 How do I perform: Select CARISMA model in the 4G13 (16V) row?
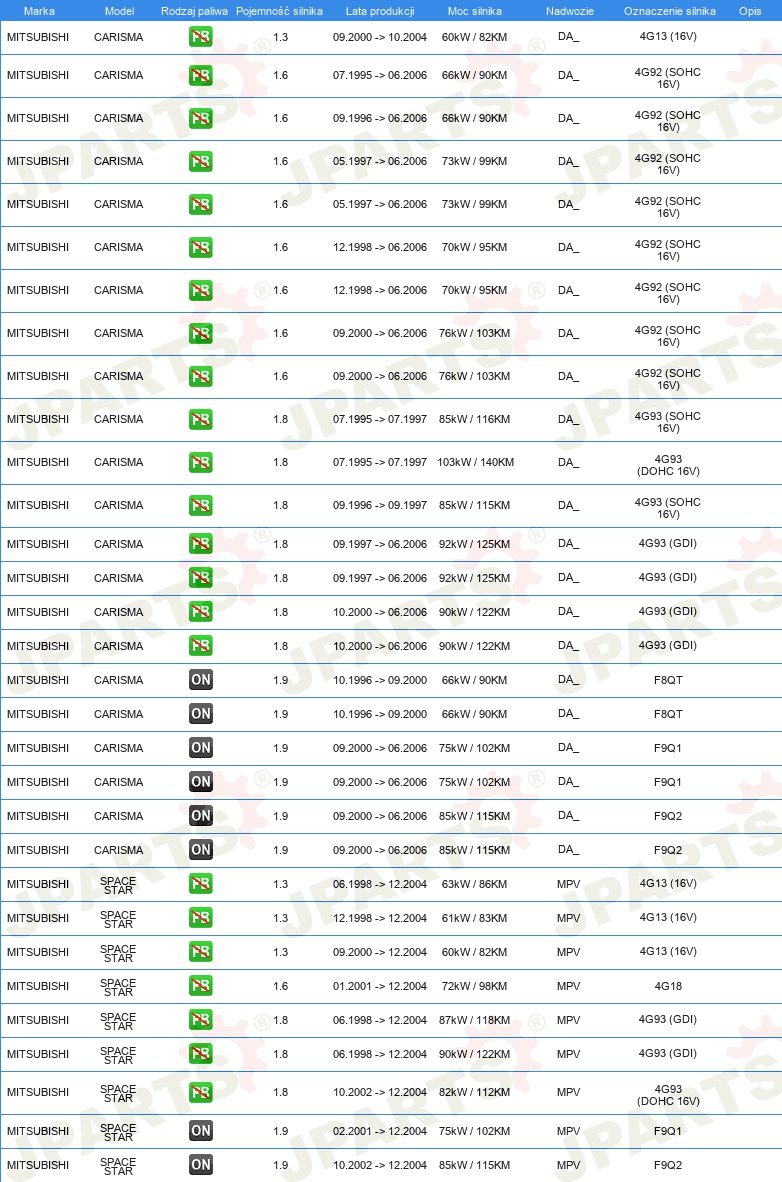pyautogui.click(x=118, y=37)
